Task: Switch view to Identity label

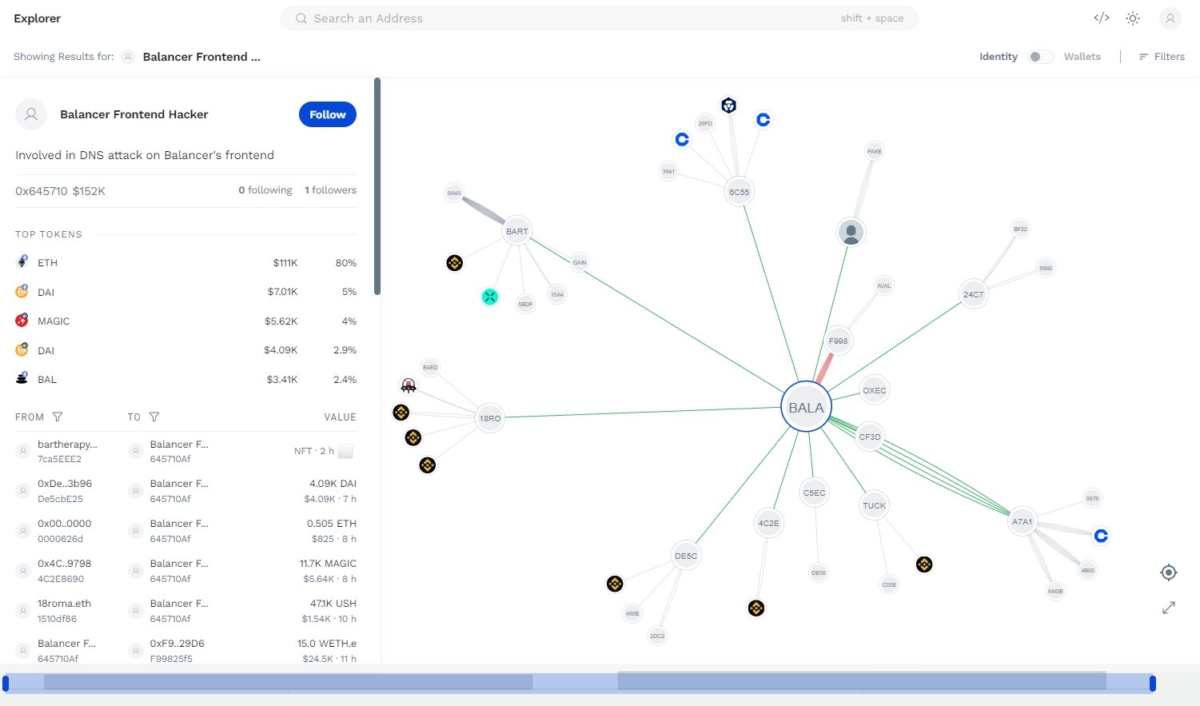Action: tap(998, 57)
